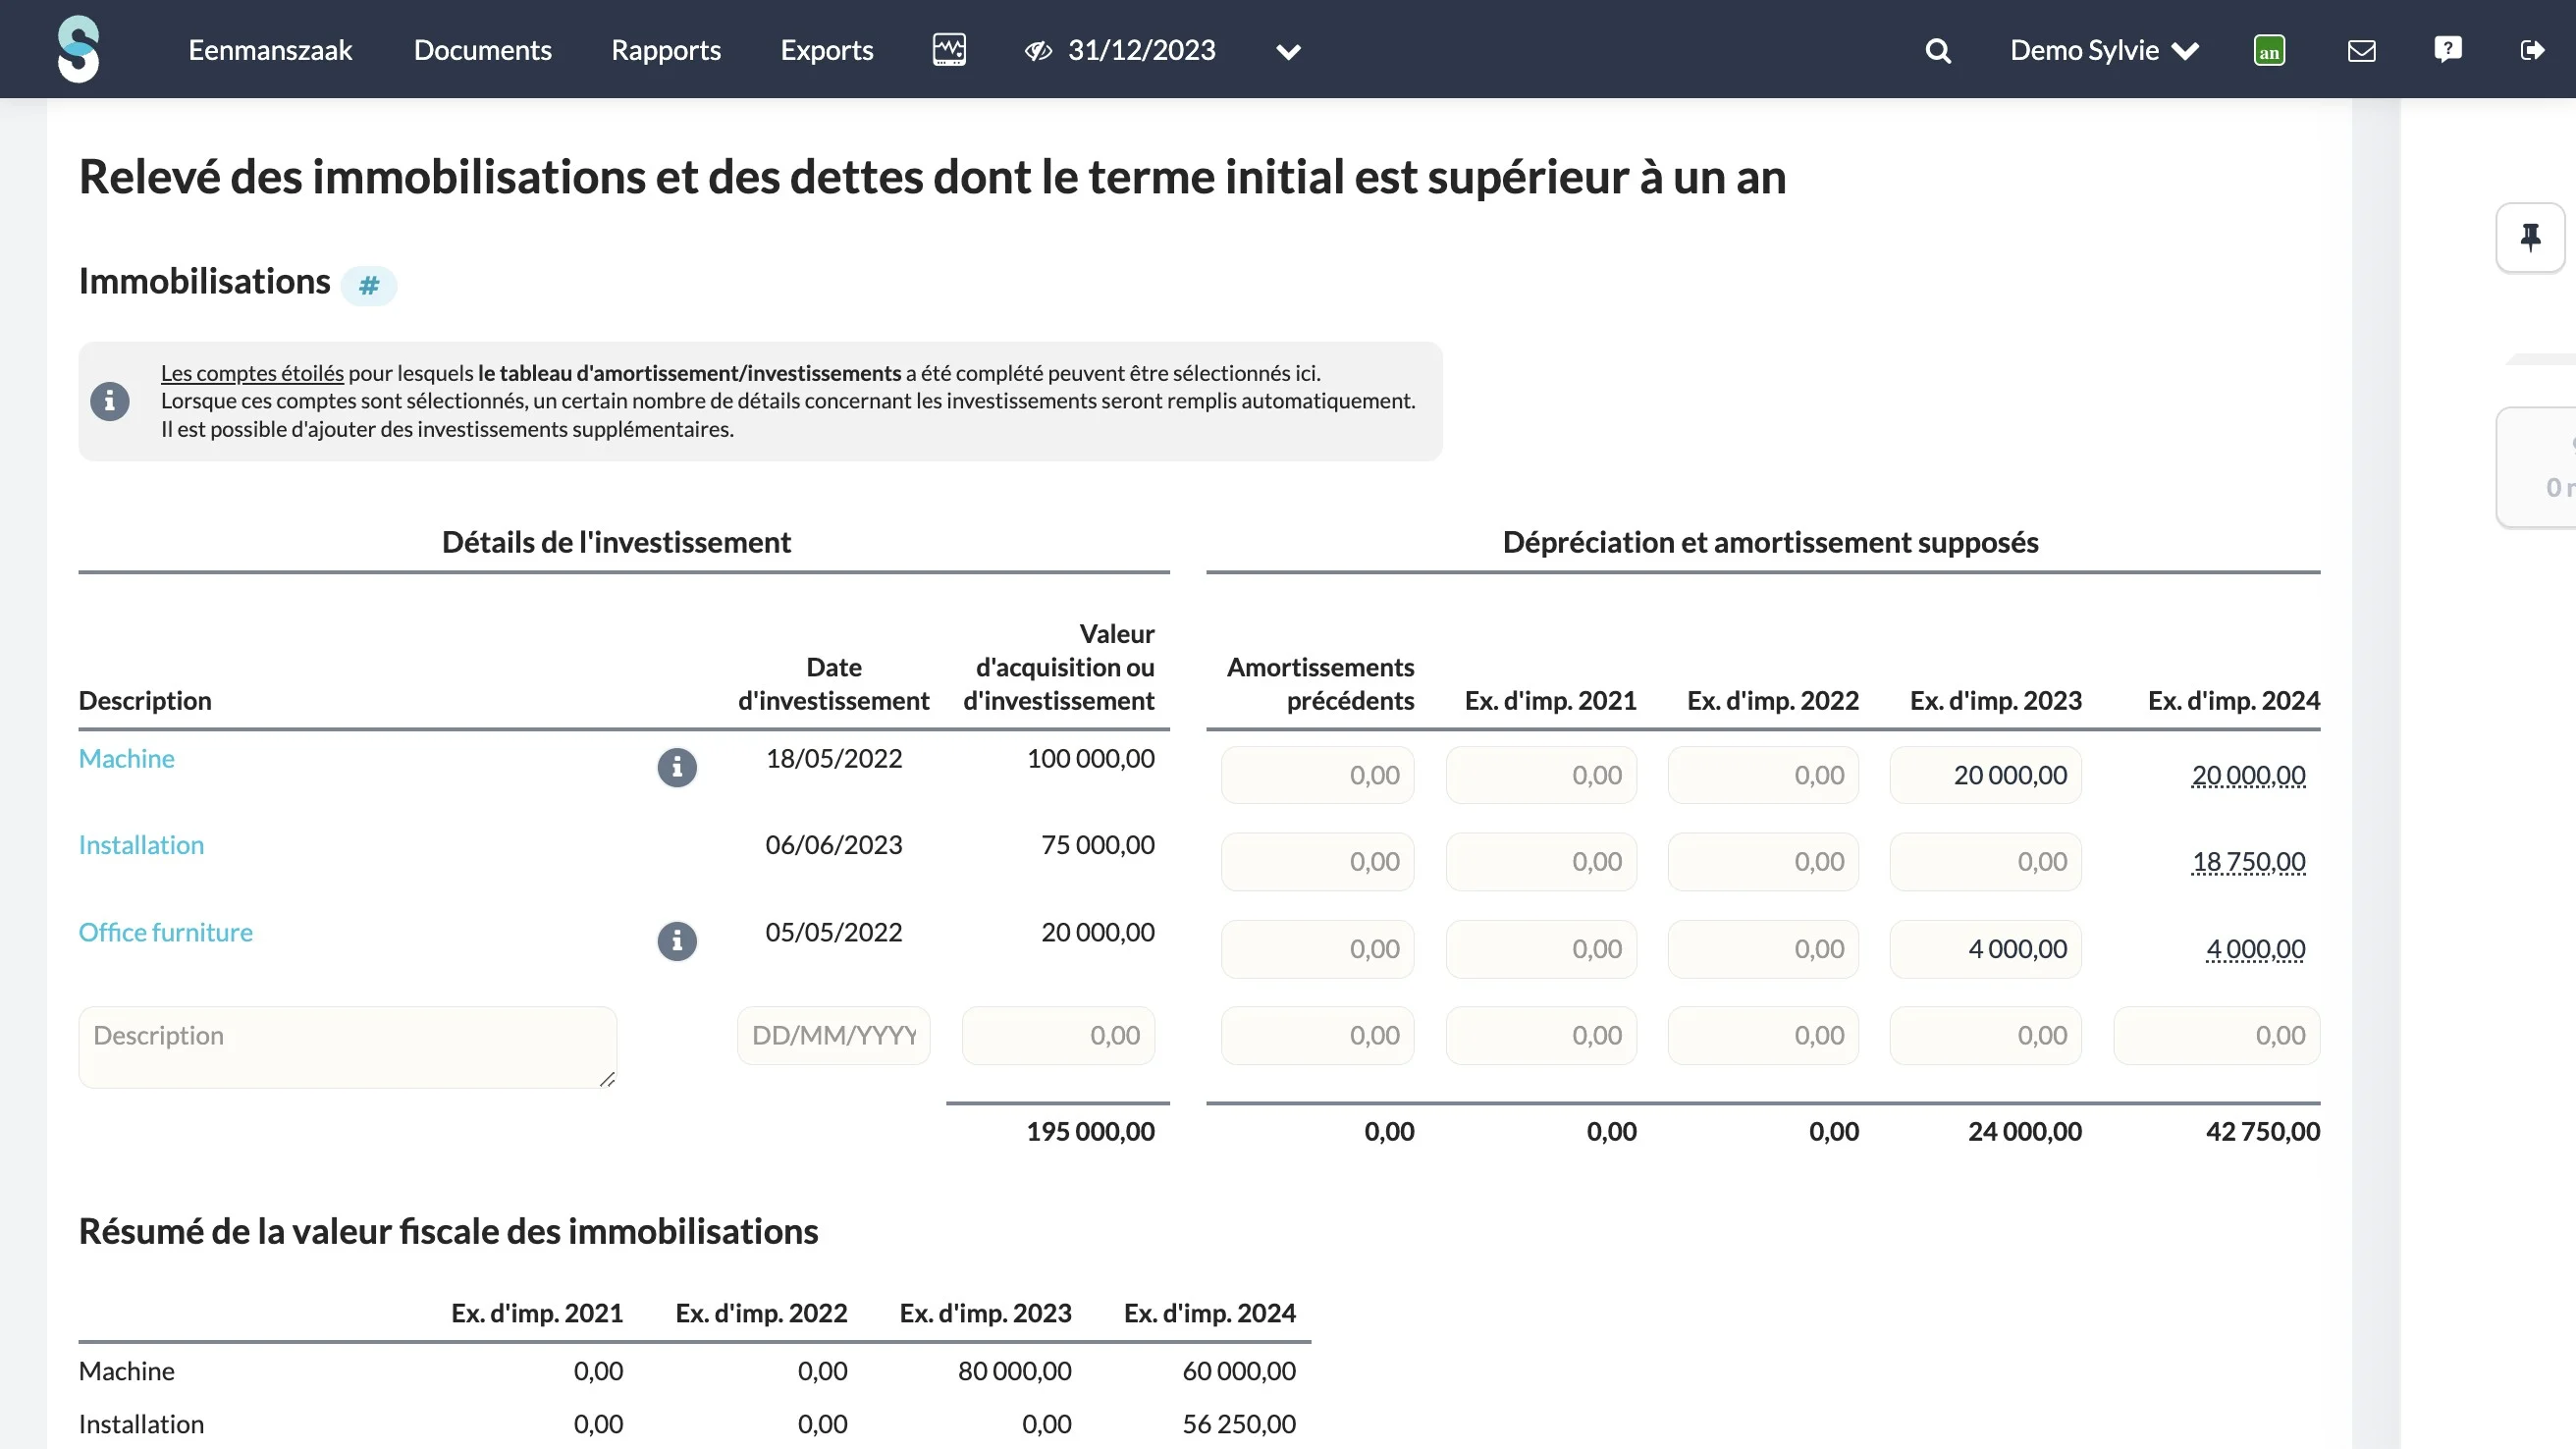The width and height of the screenshot is (2576, 1449).
Task: Click Office furniture's 2024 value 4 000,00
Action: 2255,949
